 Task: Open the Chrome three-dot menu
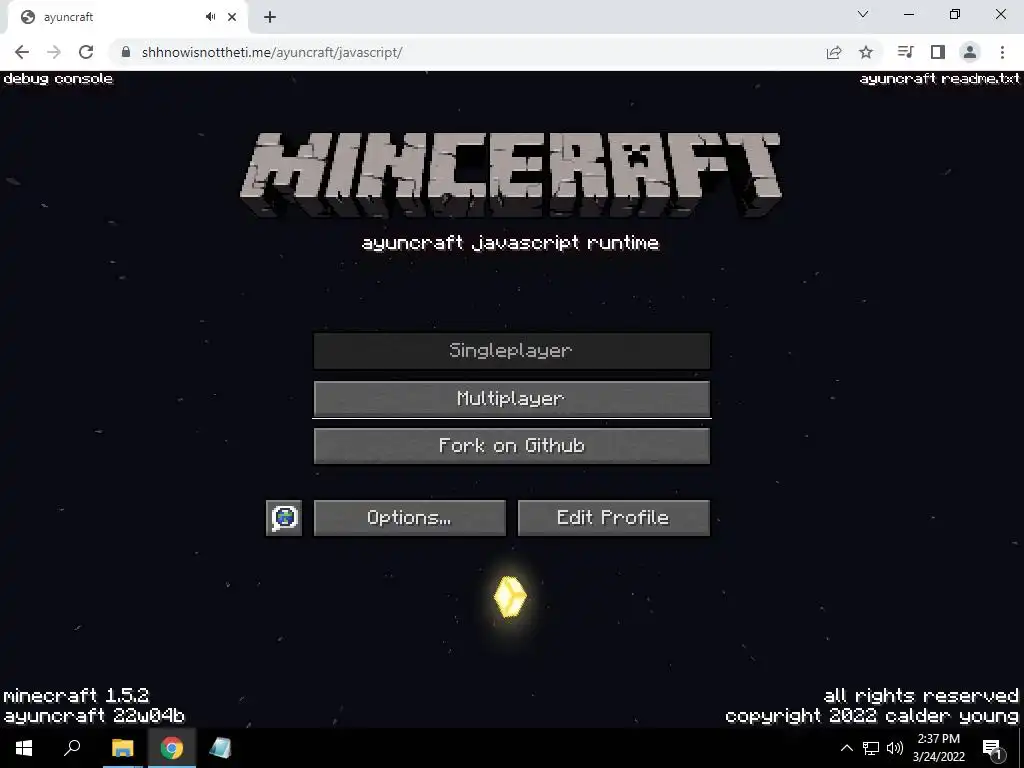pos(1002,52)
